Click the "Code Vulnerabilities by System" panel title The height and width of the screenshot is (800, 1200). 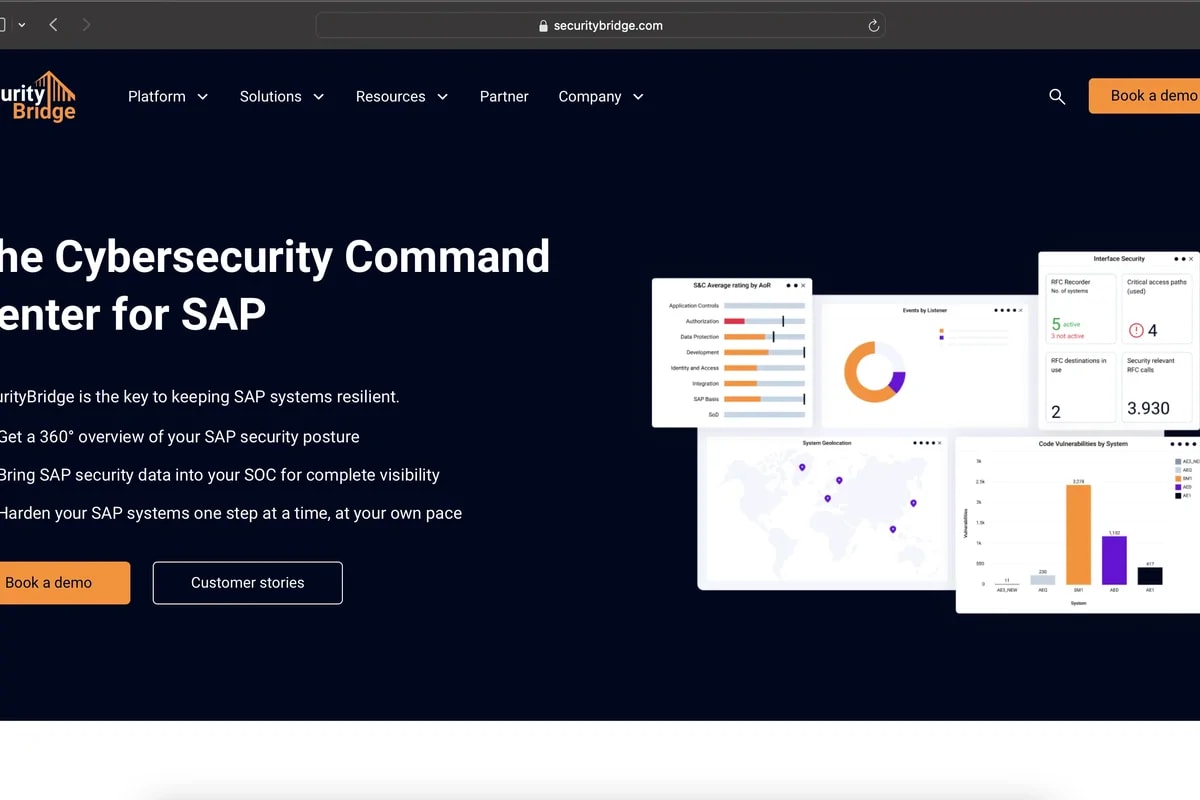coord(1083,444)
